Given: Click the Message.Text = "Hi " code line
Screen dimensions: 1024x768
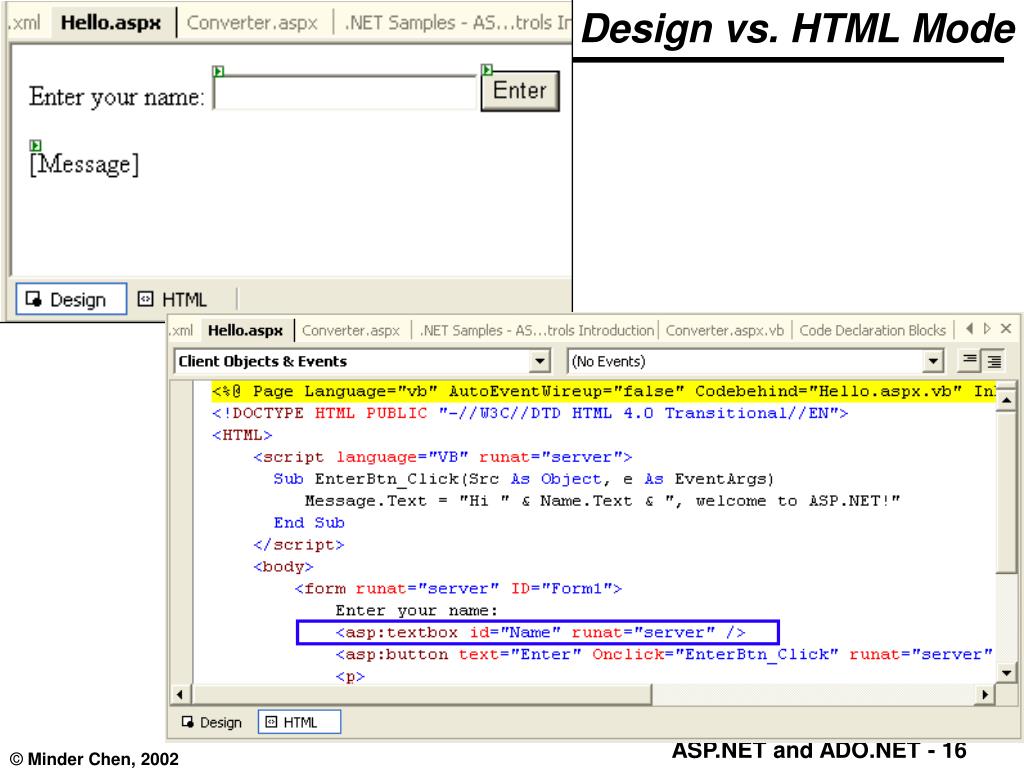Looking at the screenshot, I should click(x=602, y=501).
